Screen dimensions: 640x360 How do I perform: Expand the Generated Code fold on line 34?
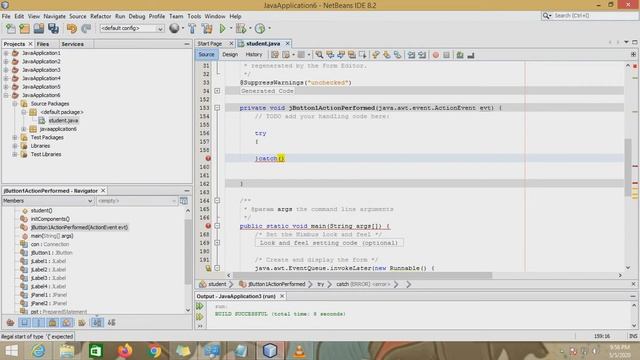tap(217, 91)
